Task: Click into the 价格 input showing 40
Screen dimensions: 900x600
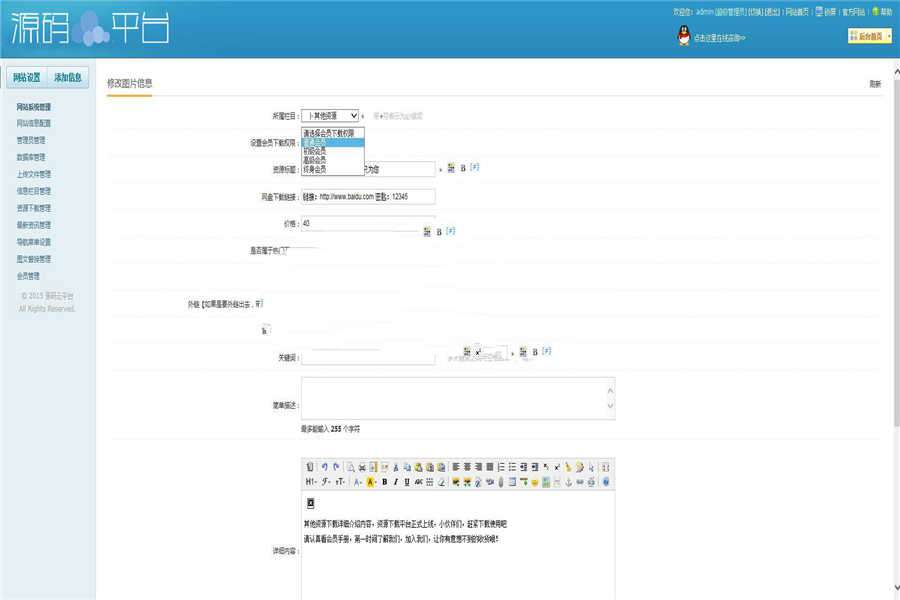Action: tap(368, 223)
